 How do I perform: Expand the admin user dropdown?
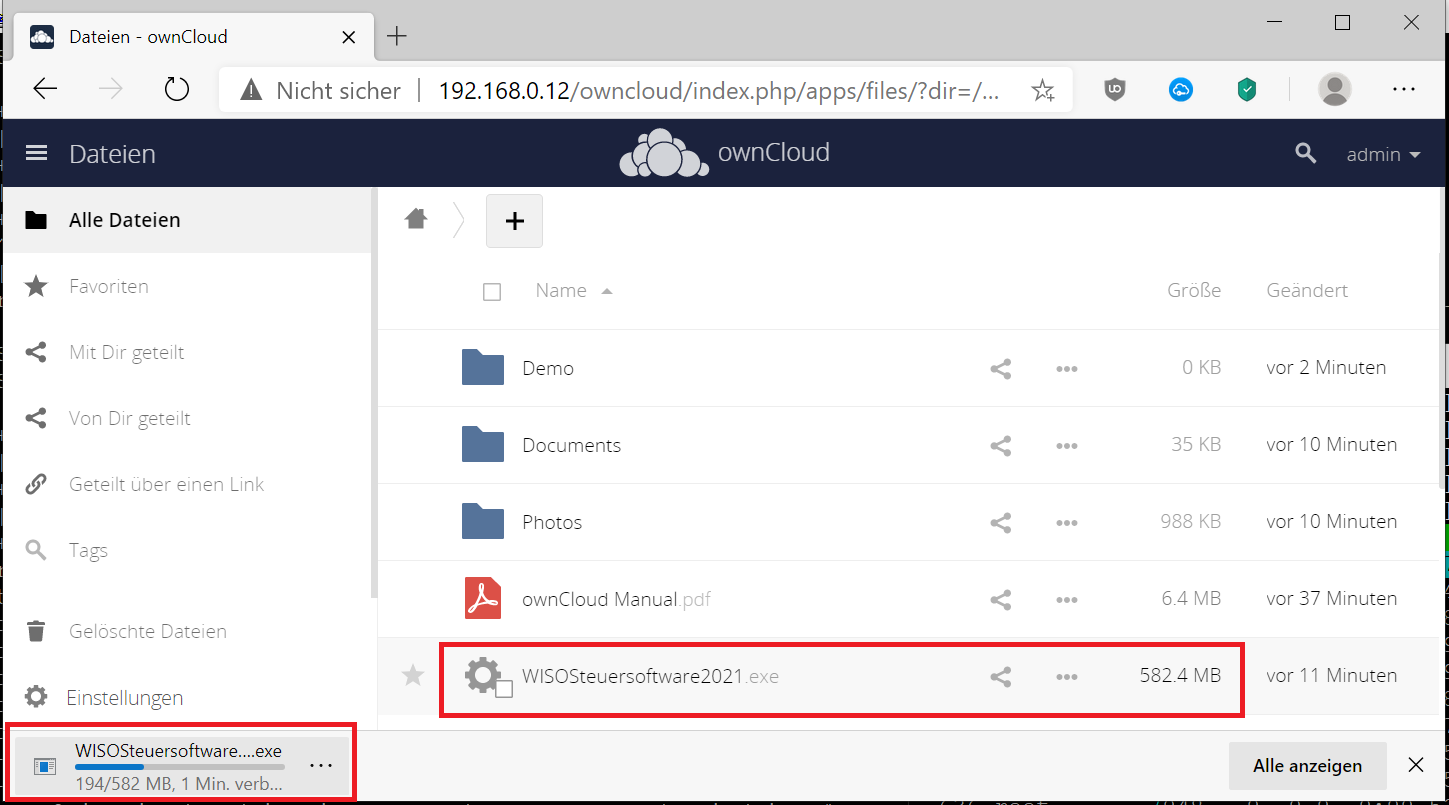coord(1384,155)
